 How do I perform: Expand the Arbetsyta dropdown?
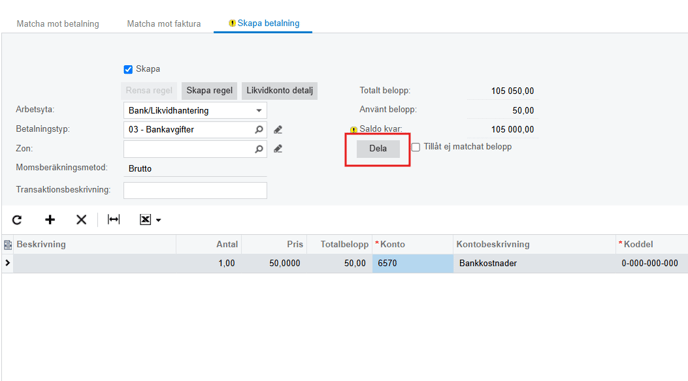pyautogui.click(x=259, y=111)
